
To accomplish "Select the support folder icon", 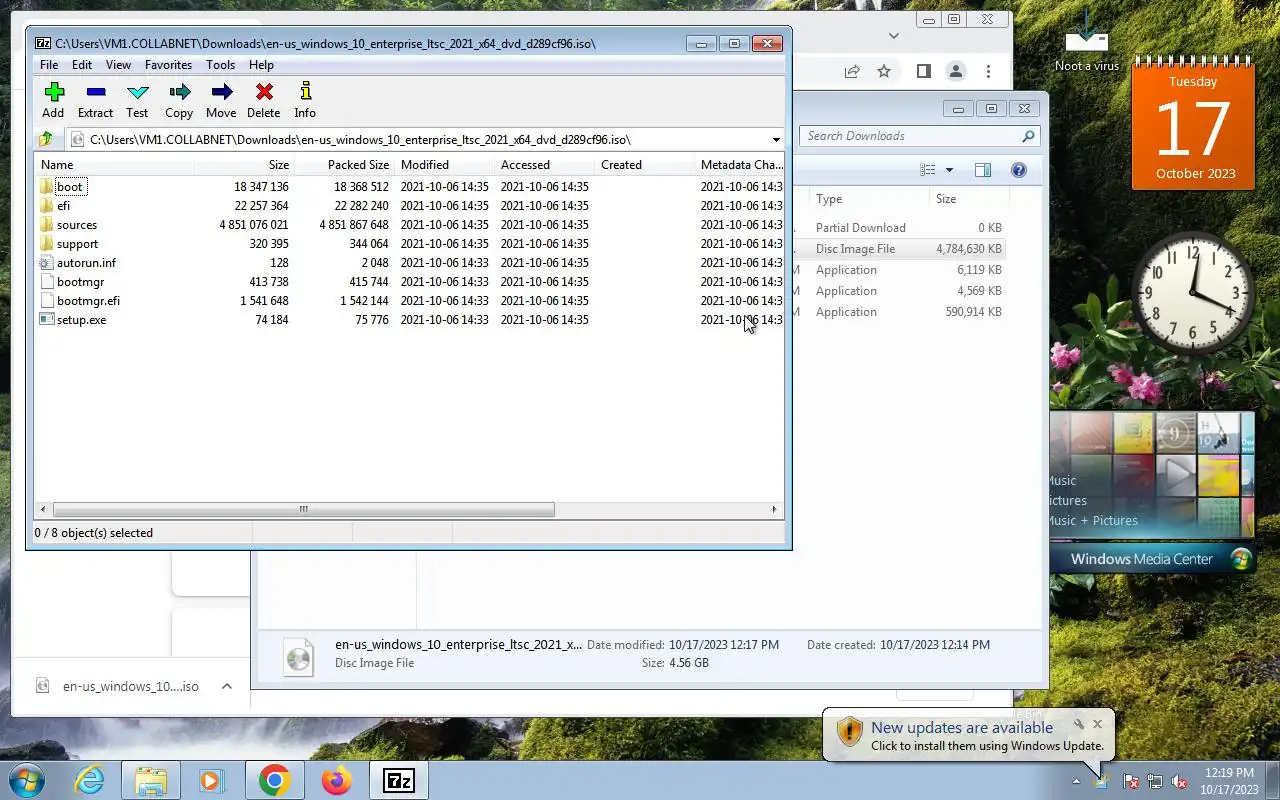I will click(46, 244).
